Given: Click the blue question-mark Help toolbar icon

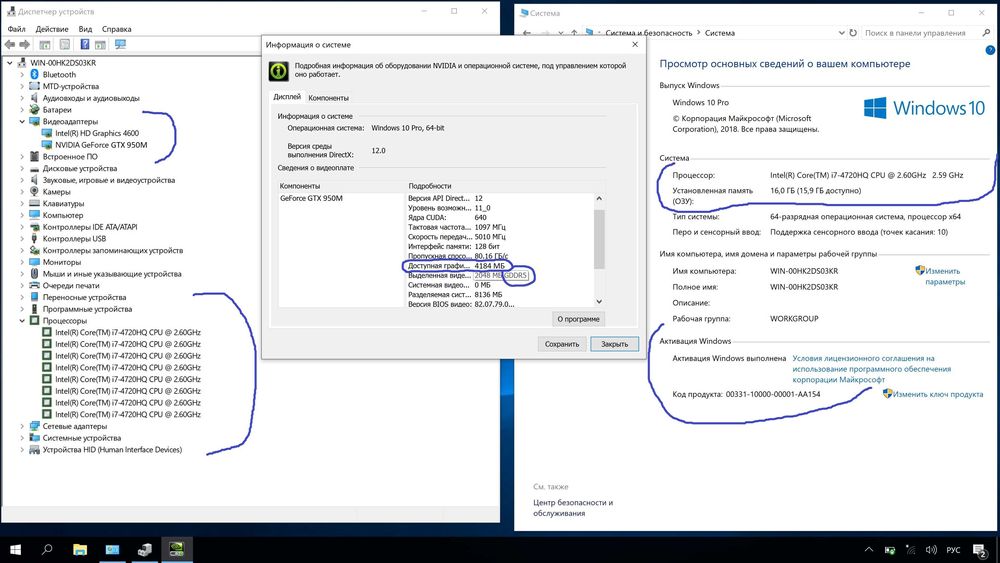Looking at the screenshot, I should coord(84,45).
